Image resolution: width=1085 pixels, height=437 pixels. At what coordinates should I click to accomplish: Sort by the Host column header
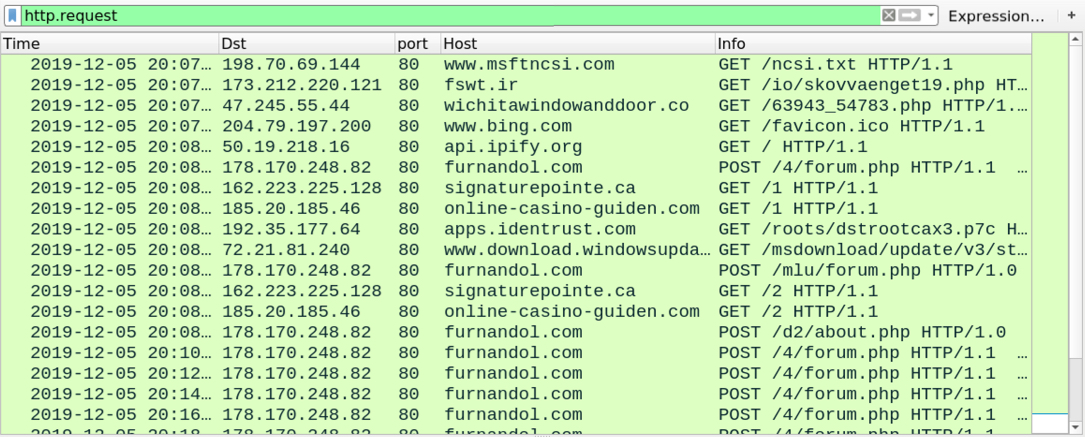[x=578, y=44]
